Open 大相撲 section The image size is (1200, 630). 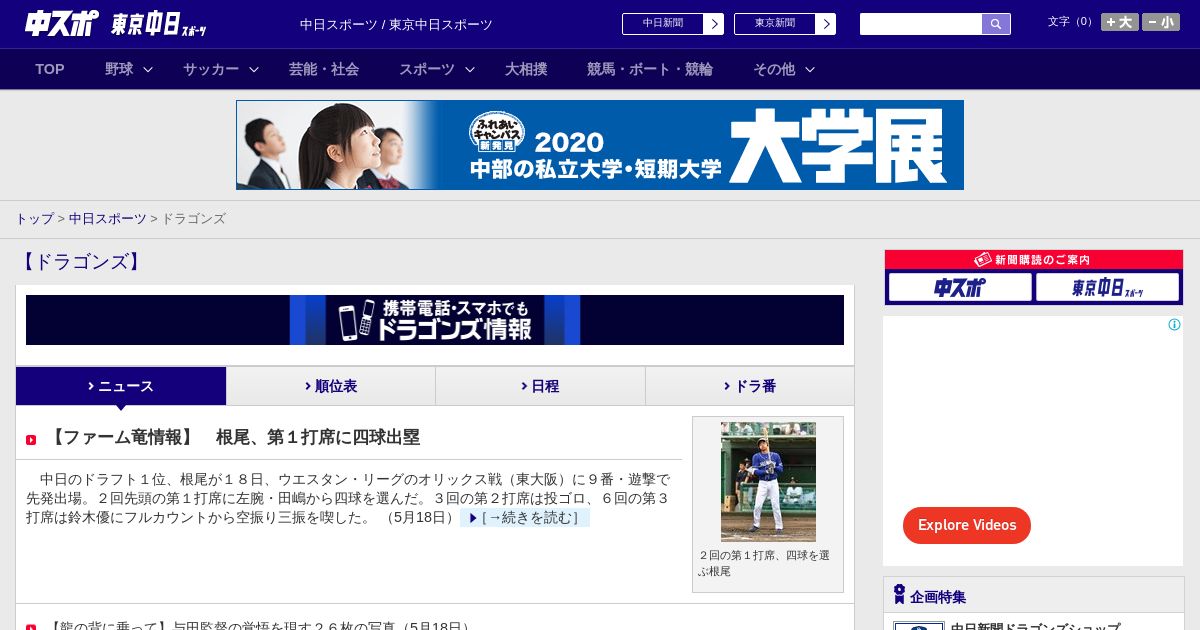click(x=526, y=69)
